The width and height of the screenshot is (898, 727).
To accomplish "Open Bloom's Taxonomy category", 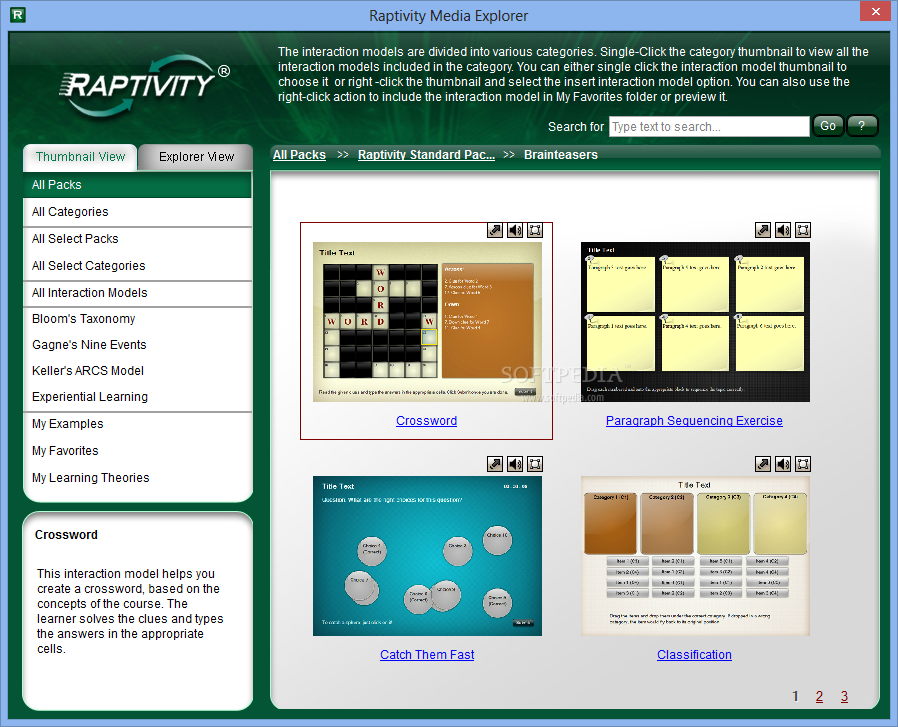I will click(x=137, y=319).
